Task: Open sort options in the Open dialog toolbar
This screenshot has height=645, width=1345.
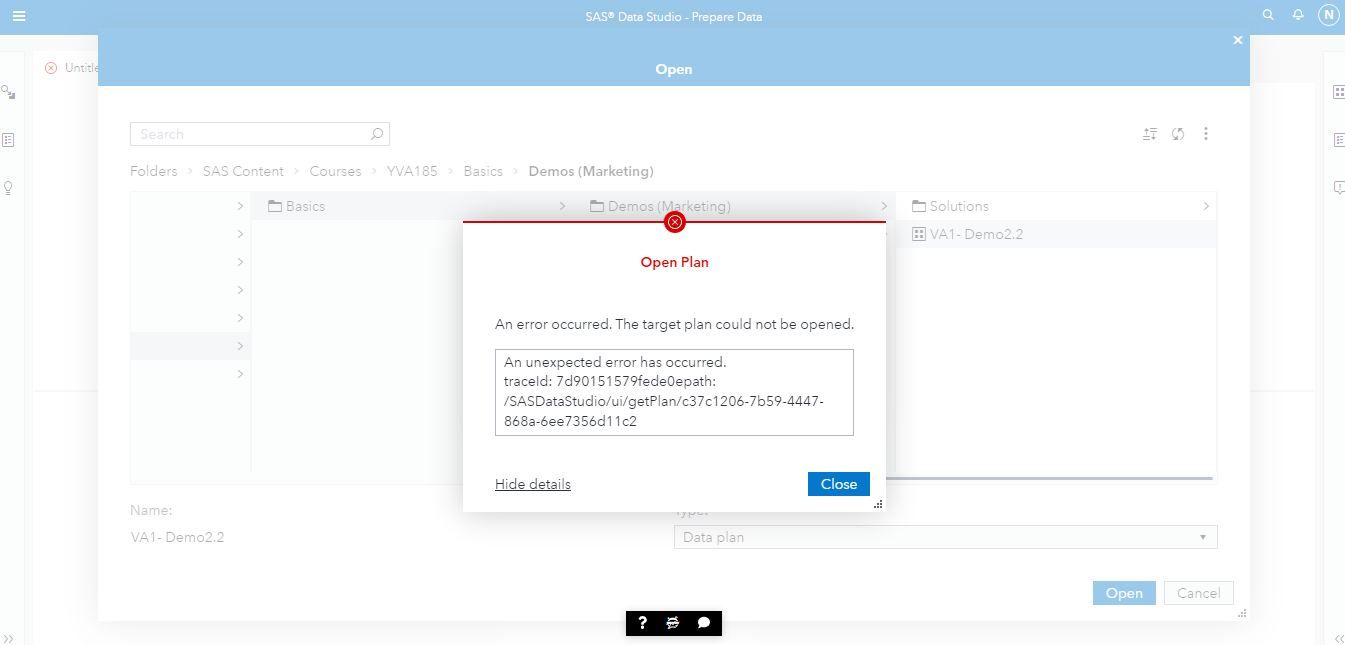Action: click(x=1149, y=133)
